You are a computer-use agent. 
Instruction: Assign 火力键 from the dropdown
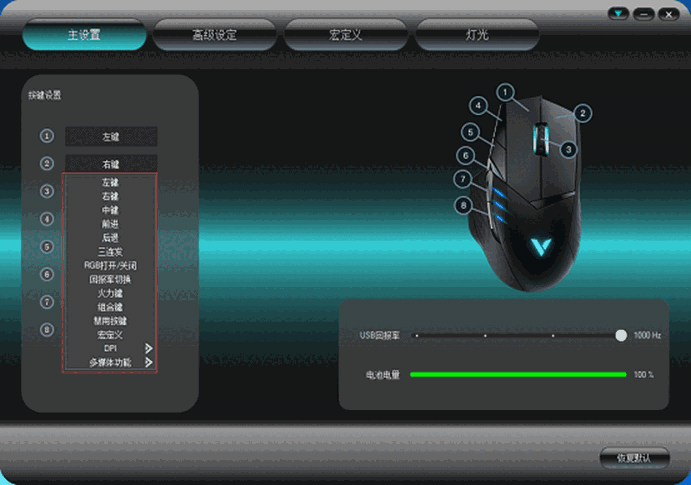(110, 293)
